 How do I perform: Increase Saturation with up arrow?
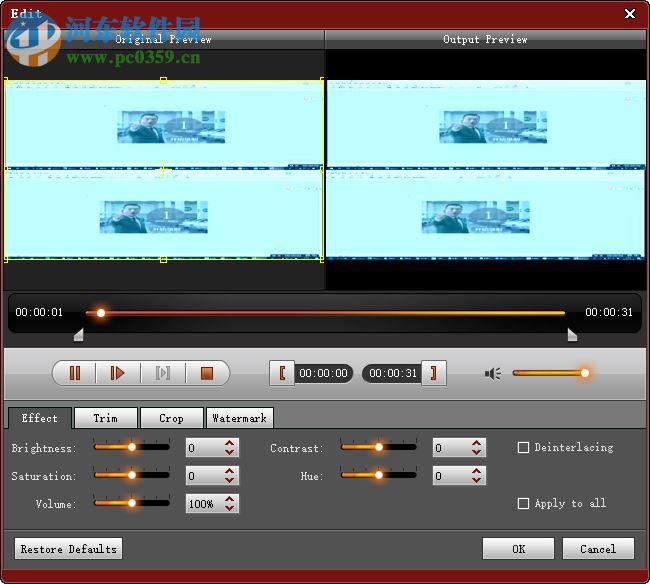(230, 471)
